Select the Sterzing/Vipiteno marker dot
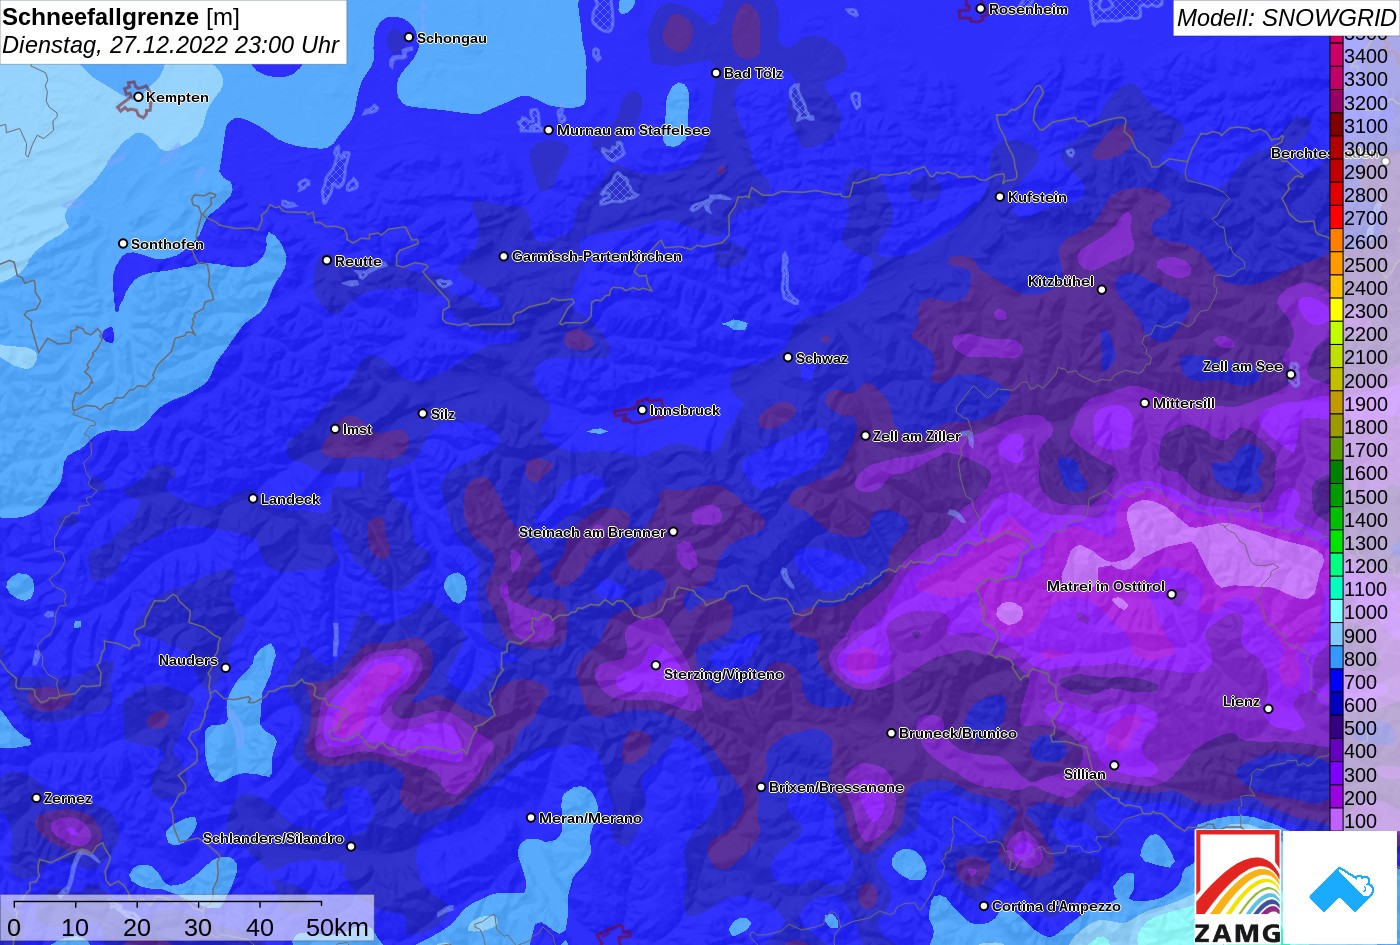The width and height of the screenshot is (1400, 945). pos(656,665)
